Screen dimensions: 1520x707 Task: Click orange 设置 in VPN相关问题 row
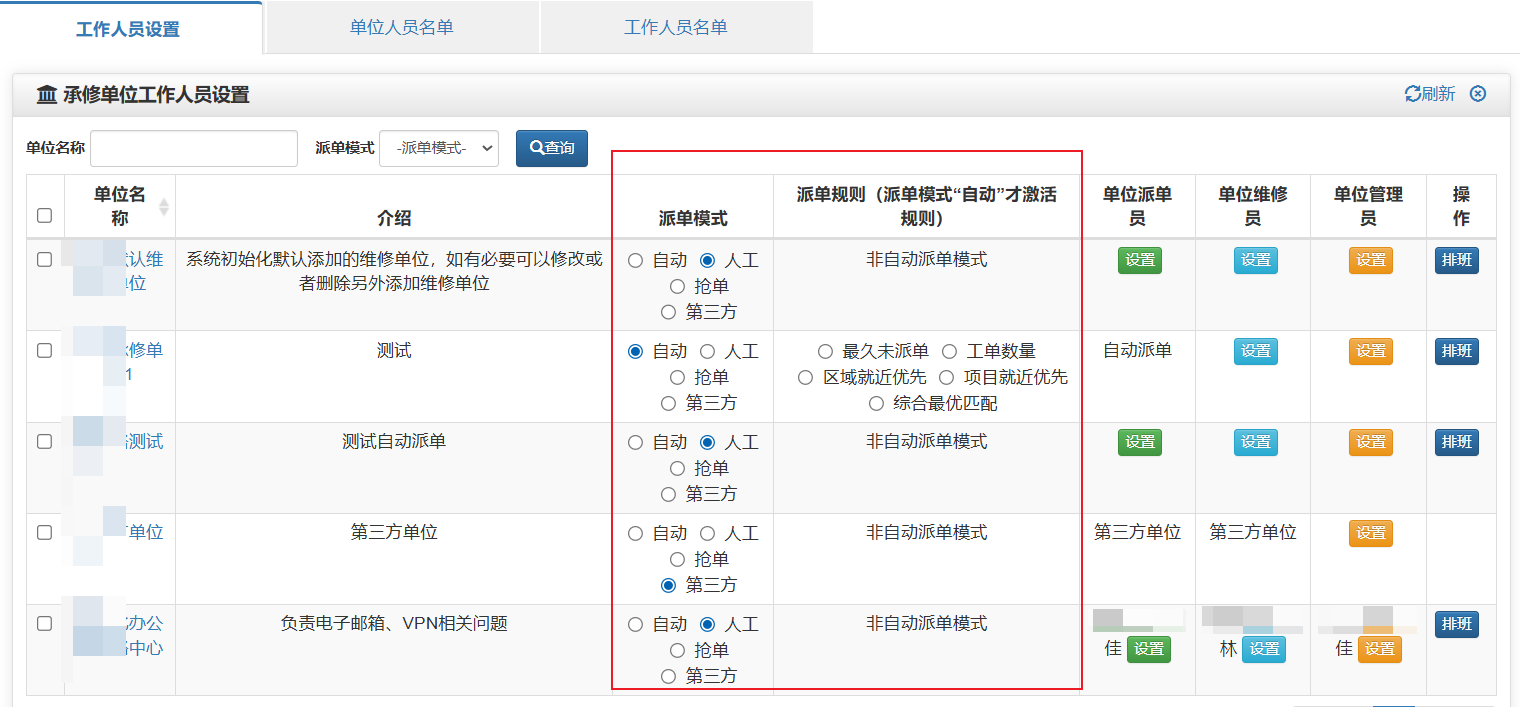point(1380,649)
